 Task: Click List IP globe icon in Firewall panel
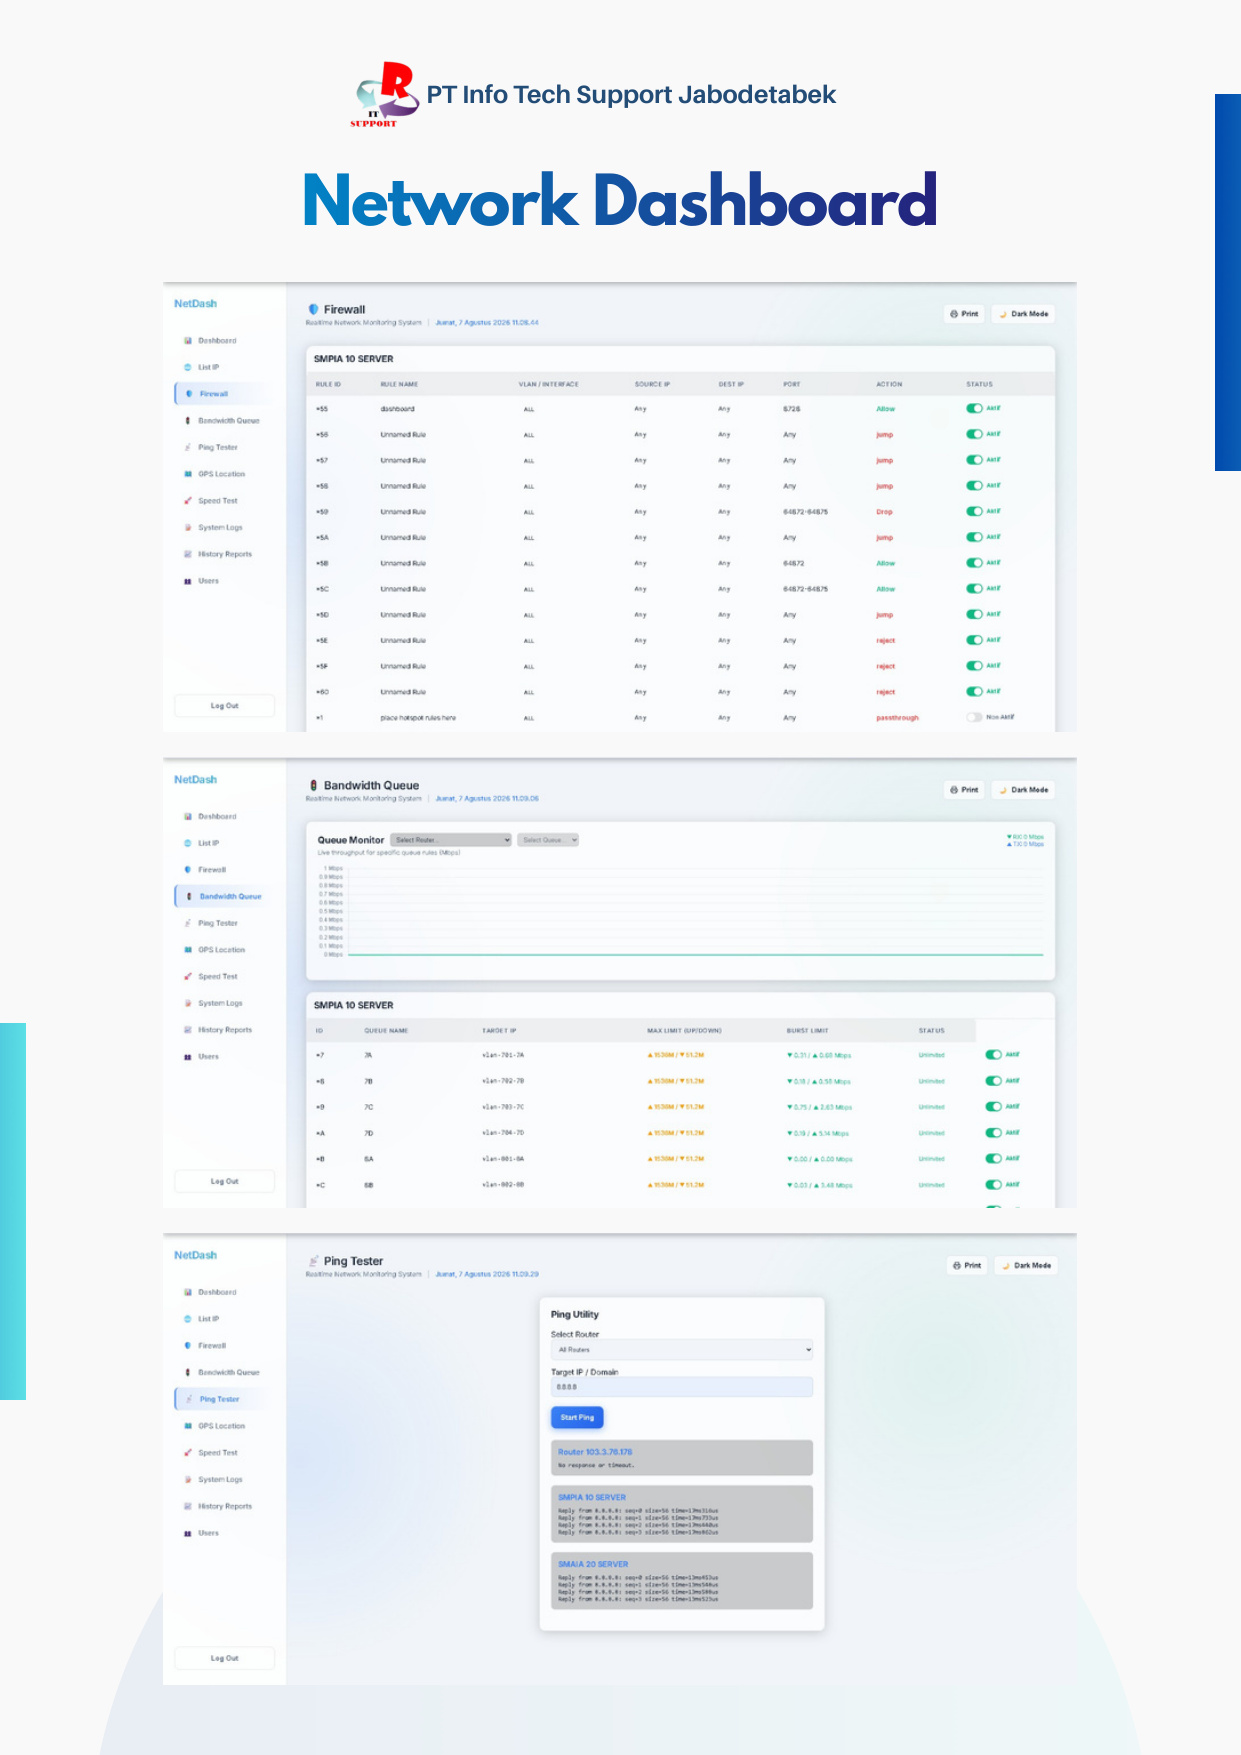click(x=188, y=367)
